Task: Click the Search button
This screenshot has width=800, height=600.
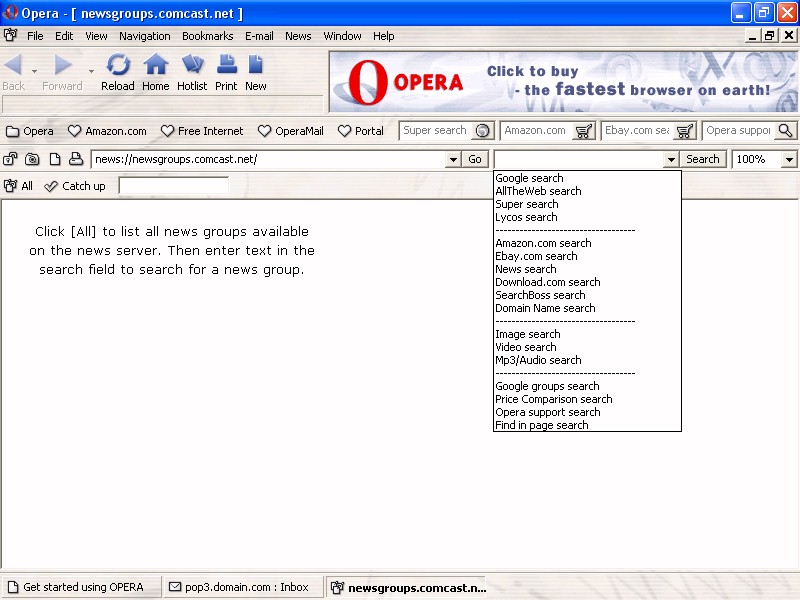Action: [703, 160]
